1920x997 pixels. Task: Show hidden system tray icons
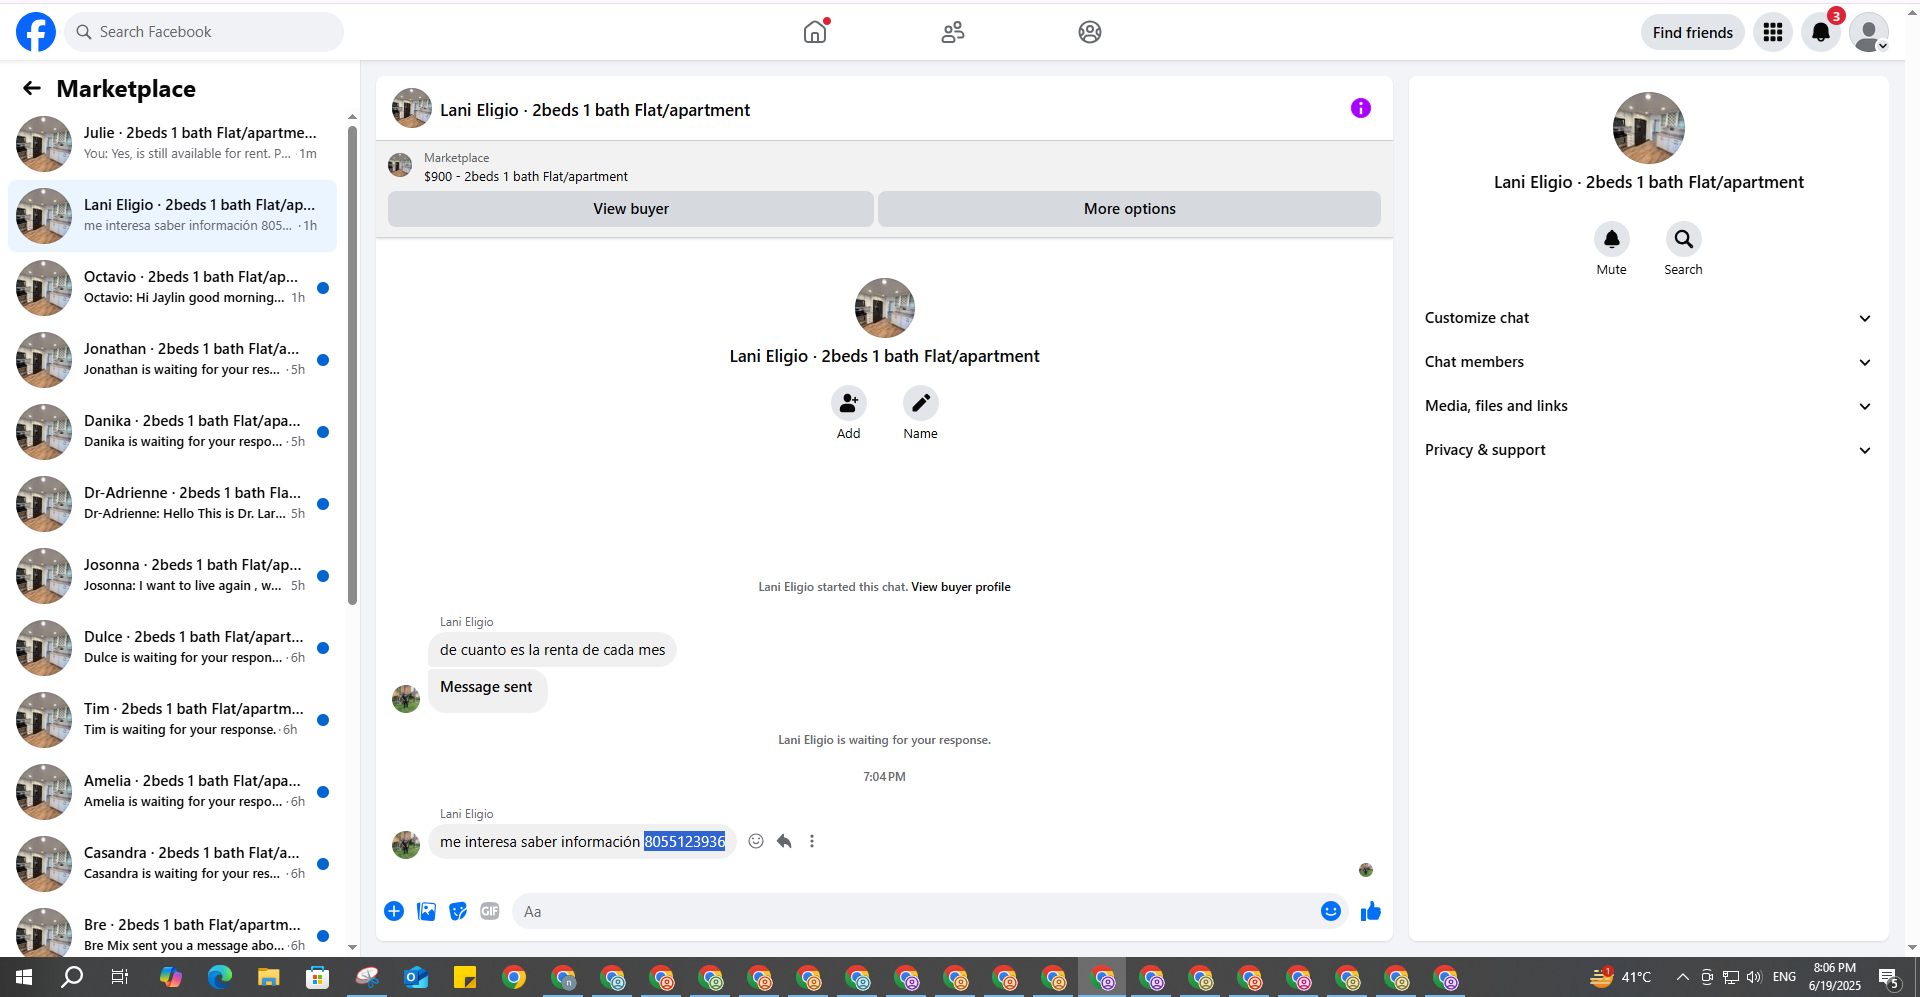click(1683, 977)
